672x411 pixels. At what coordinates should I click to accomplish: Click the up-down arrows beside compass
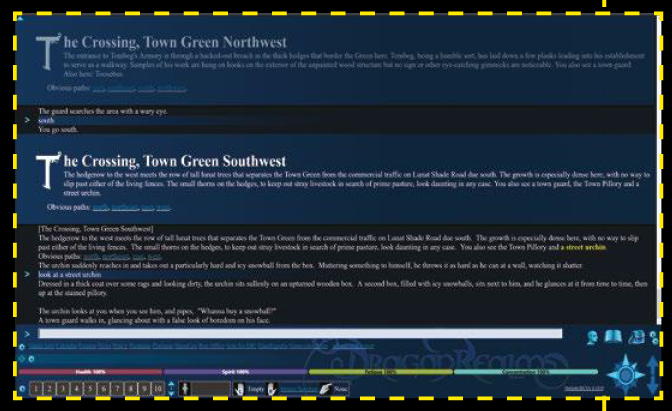coord(653,375)
